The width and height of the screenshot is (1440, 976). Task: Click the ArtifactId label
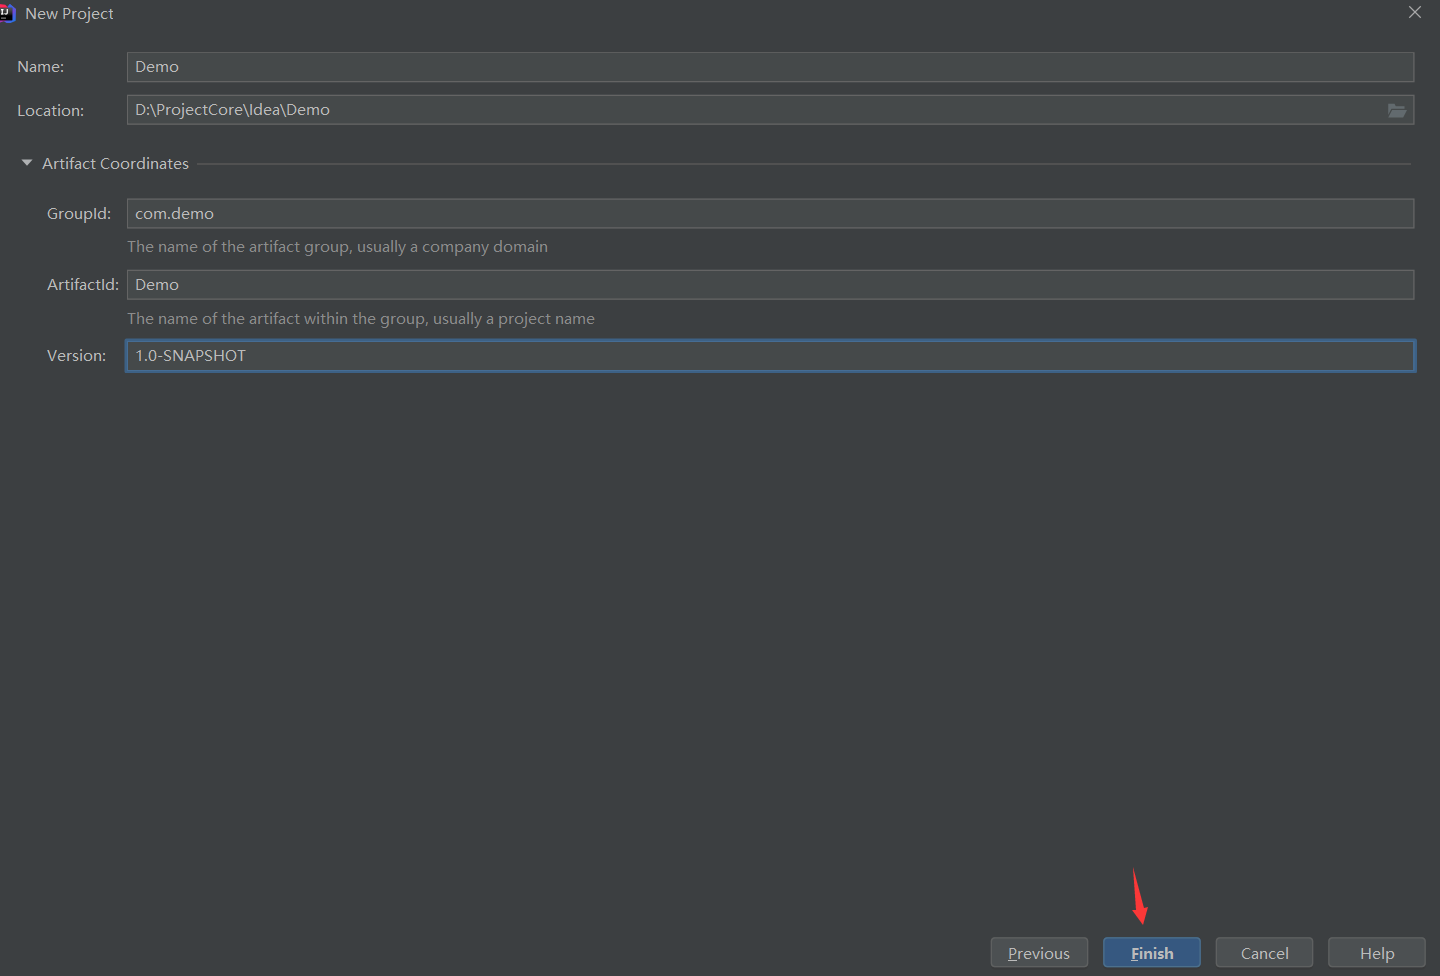pyautogui.click(x=83, y=285)
